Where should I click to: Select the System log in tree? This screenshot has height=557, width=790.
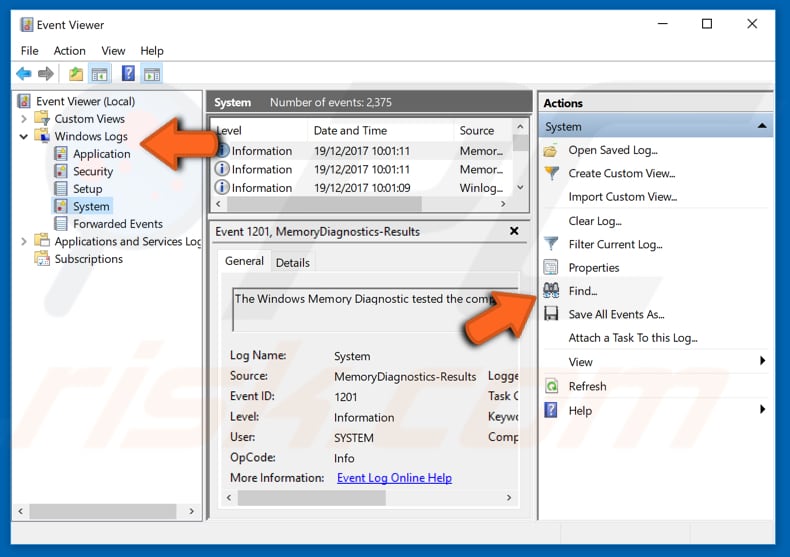pyautogui.click(x=91, y=206)
